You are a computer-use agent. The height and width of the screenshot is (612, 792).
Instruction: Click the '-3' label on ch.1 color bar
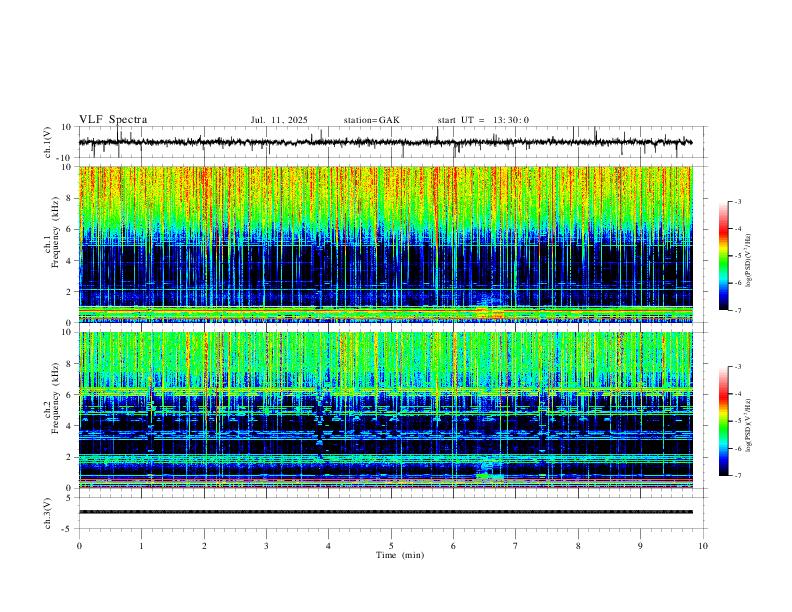pos(737,201)
